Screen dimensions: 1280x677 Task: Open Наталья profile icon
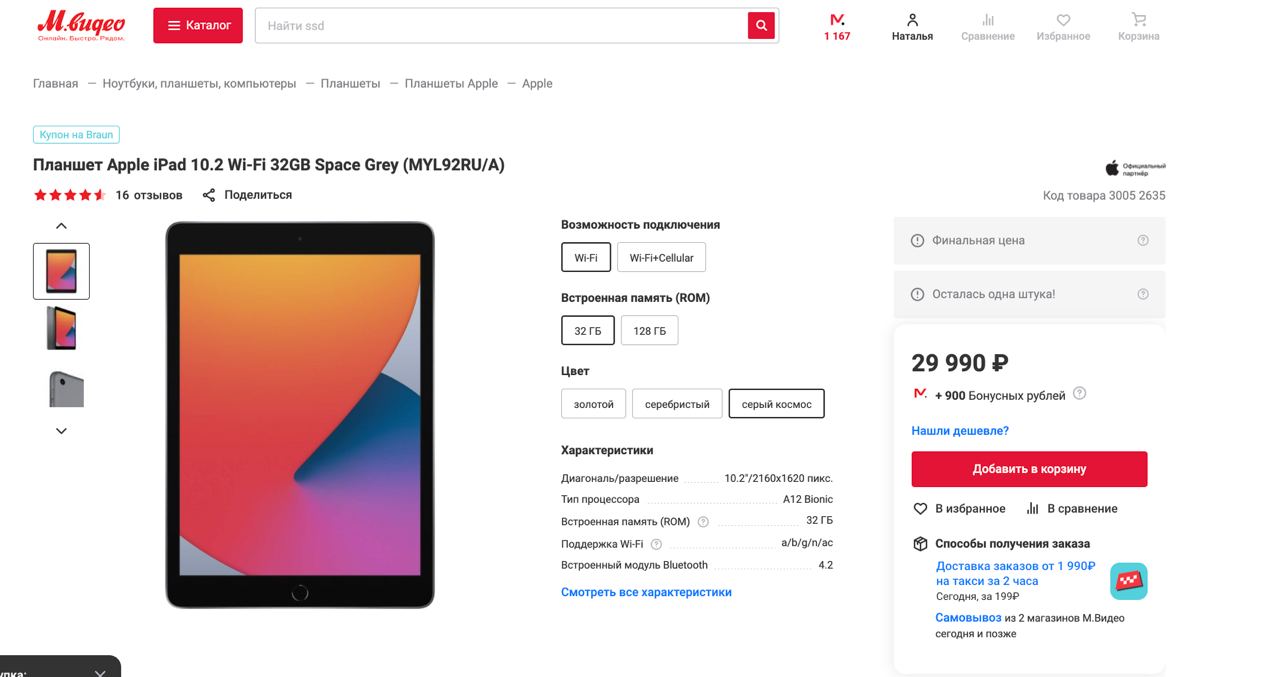[x=912, y=20]
